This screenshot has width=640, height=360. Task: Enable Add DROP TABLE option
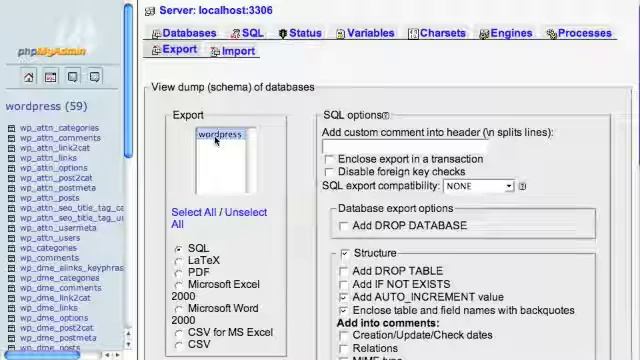[x=344, y=271]
